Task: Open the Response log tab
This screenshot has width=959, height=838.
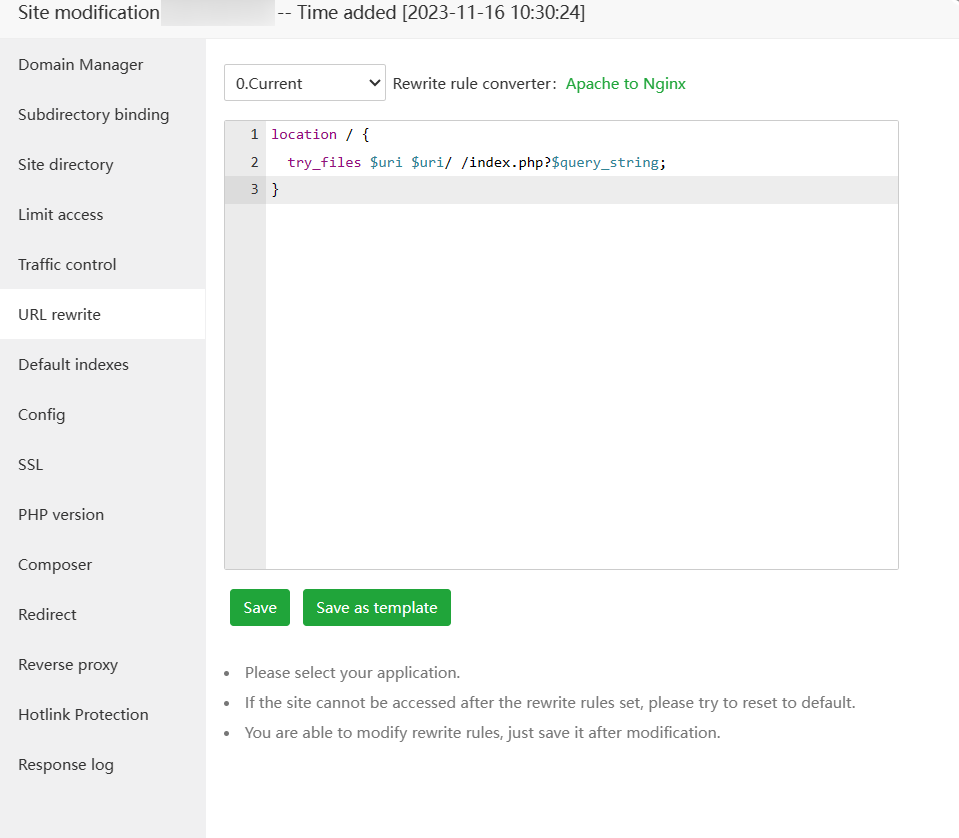Action: pyautogui.click(x=66, y=765)
